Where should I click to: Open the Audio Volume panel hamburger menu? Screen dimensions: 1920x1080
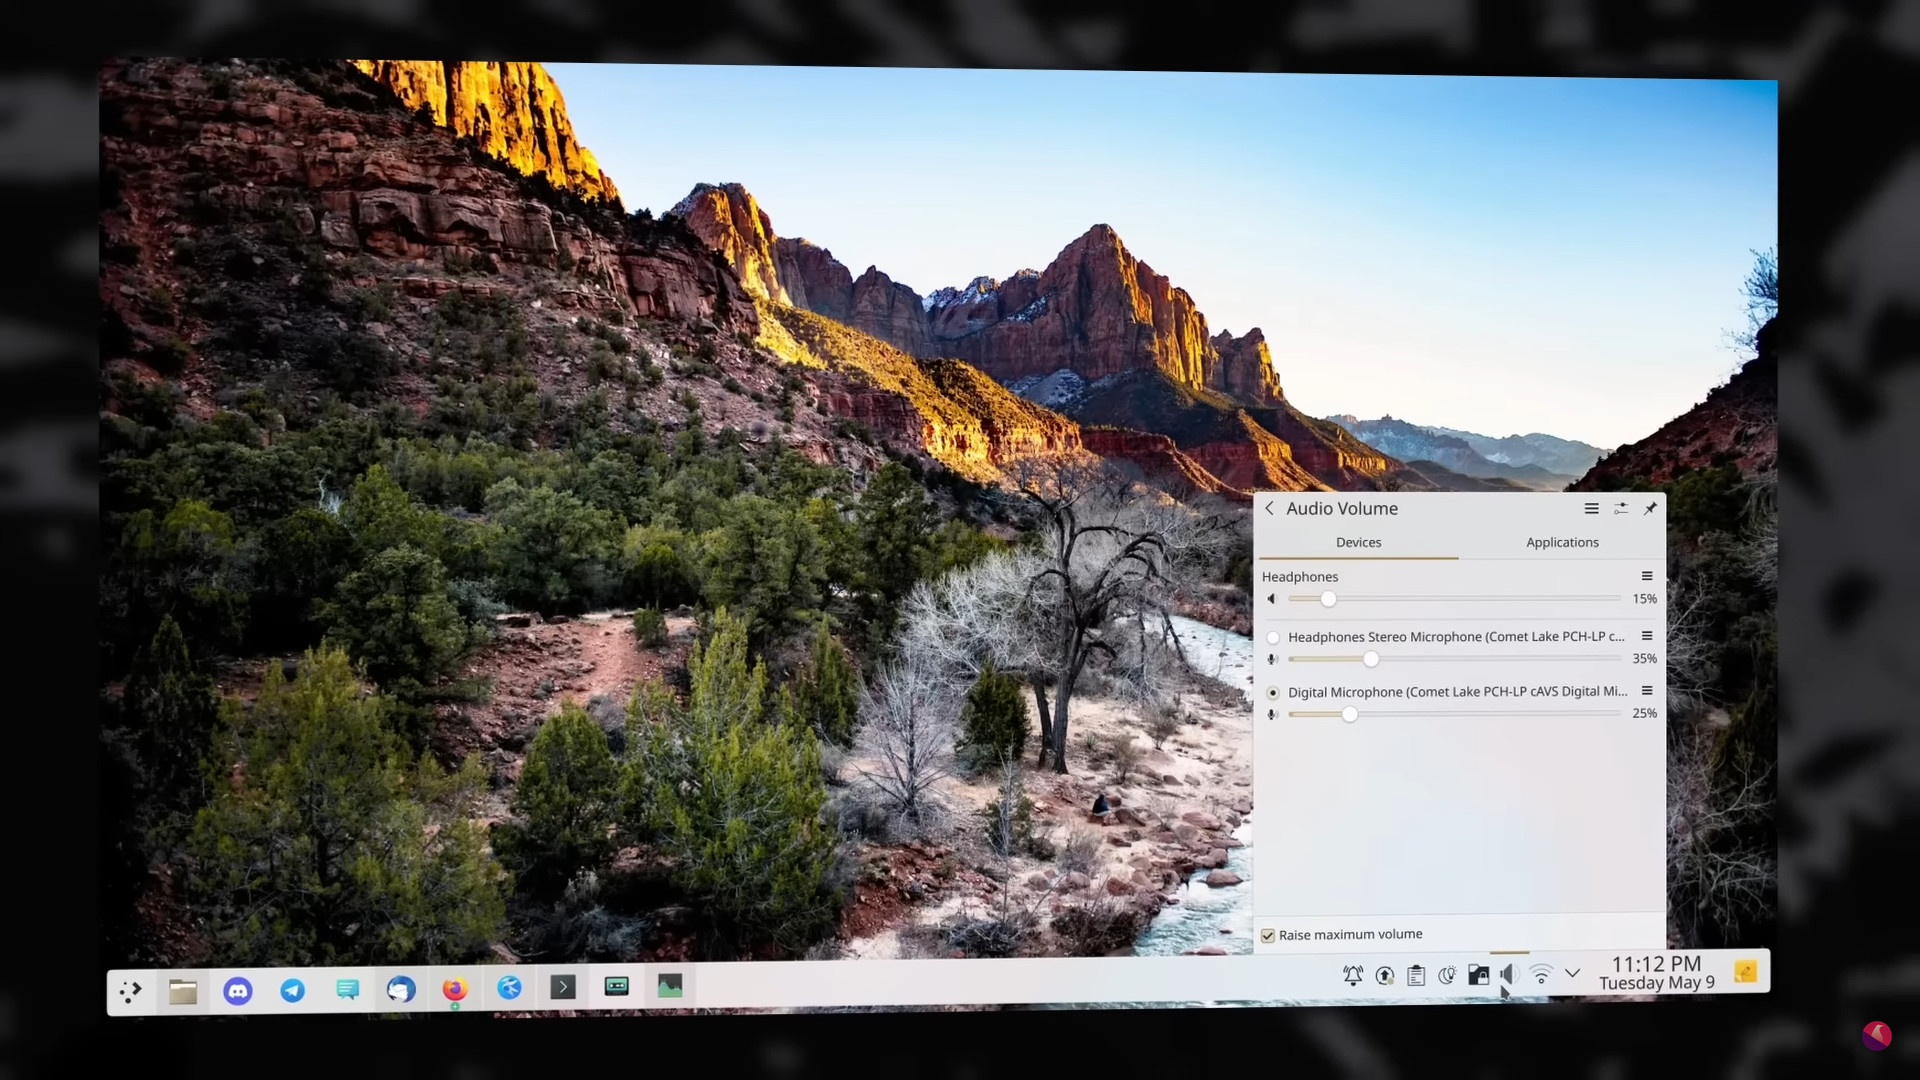1591,508
